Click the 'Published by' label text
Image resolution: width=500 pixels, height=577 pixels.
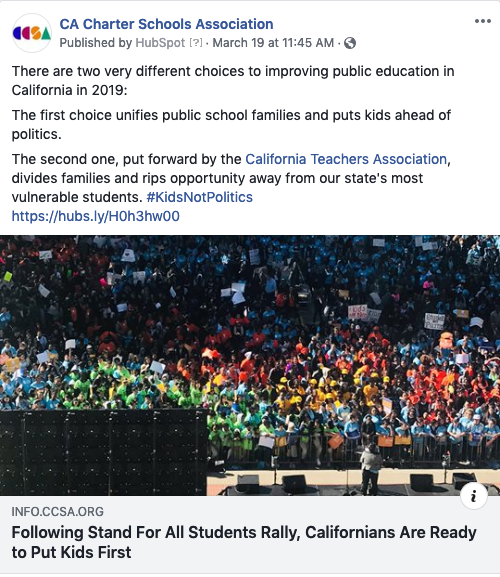pos(96,43)
